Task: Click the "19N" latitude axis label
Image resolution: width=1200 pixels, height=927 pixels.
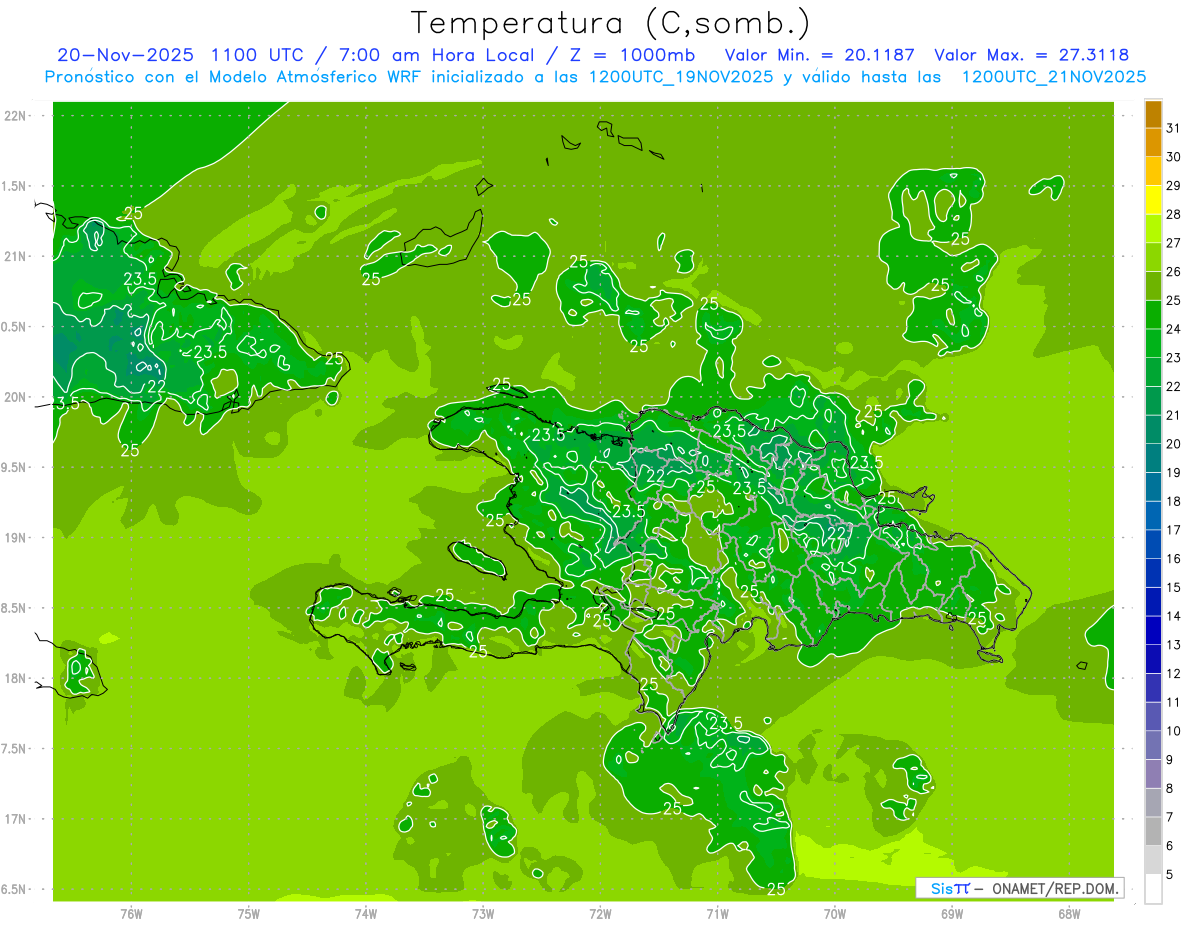Action: pos(16,538)
